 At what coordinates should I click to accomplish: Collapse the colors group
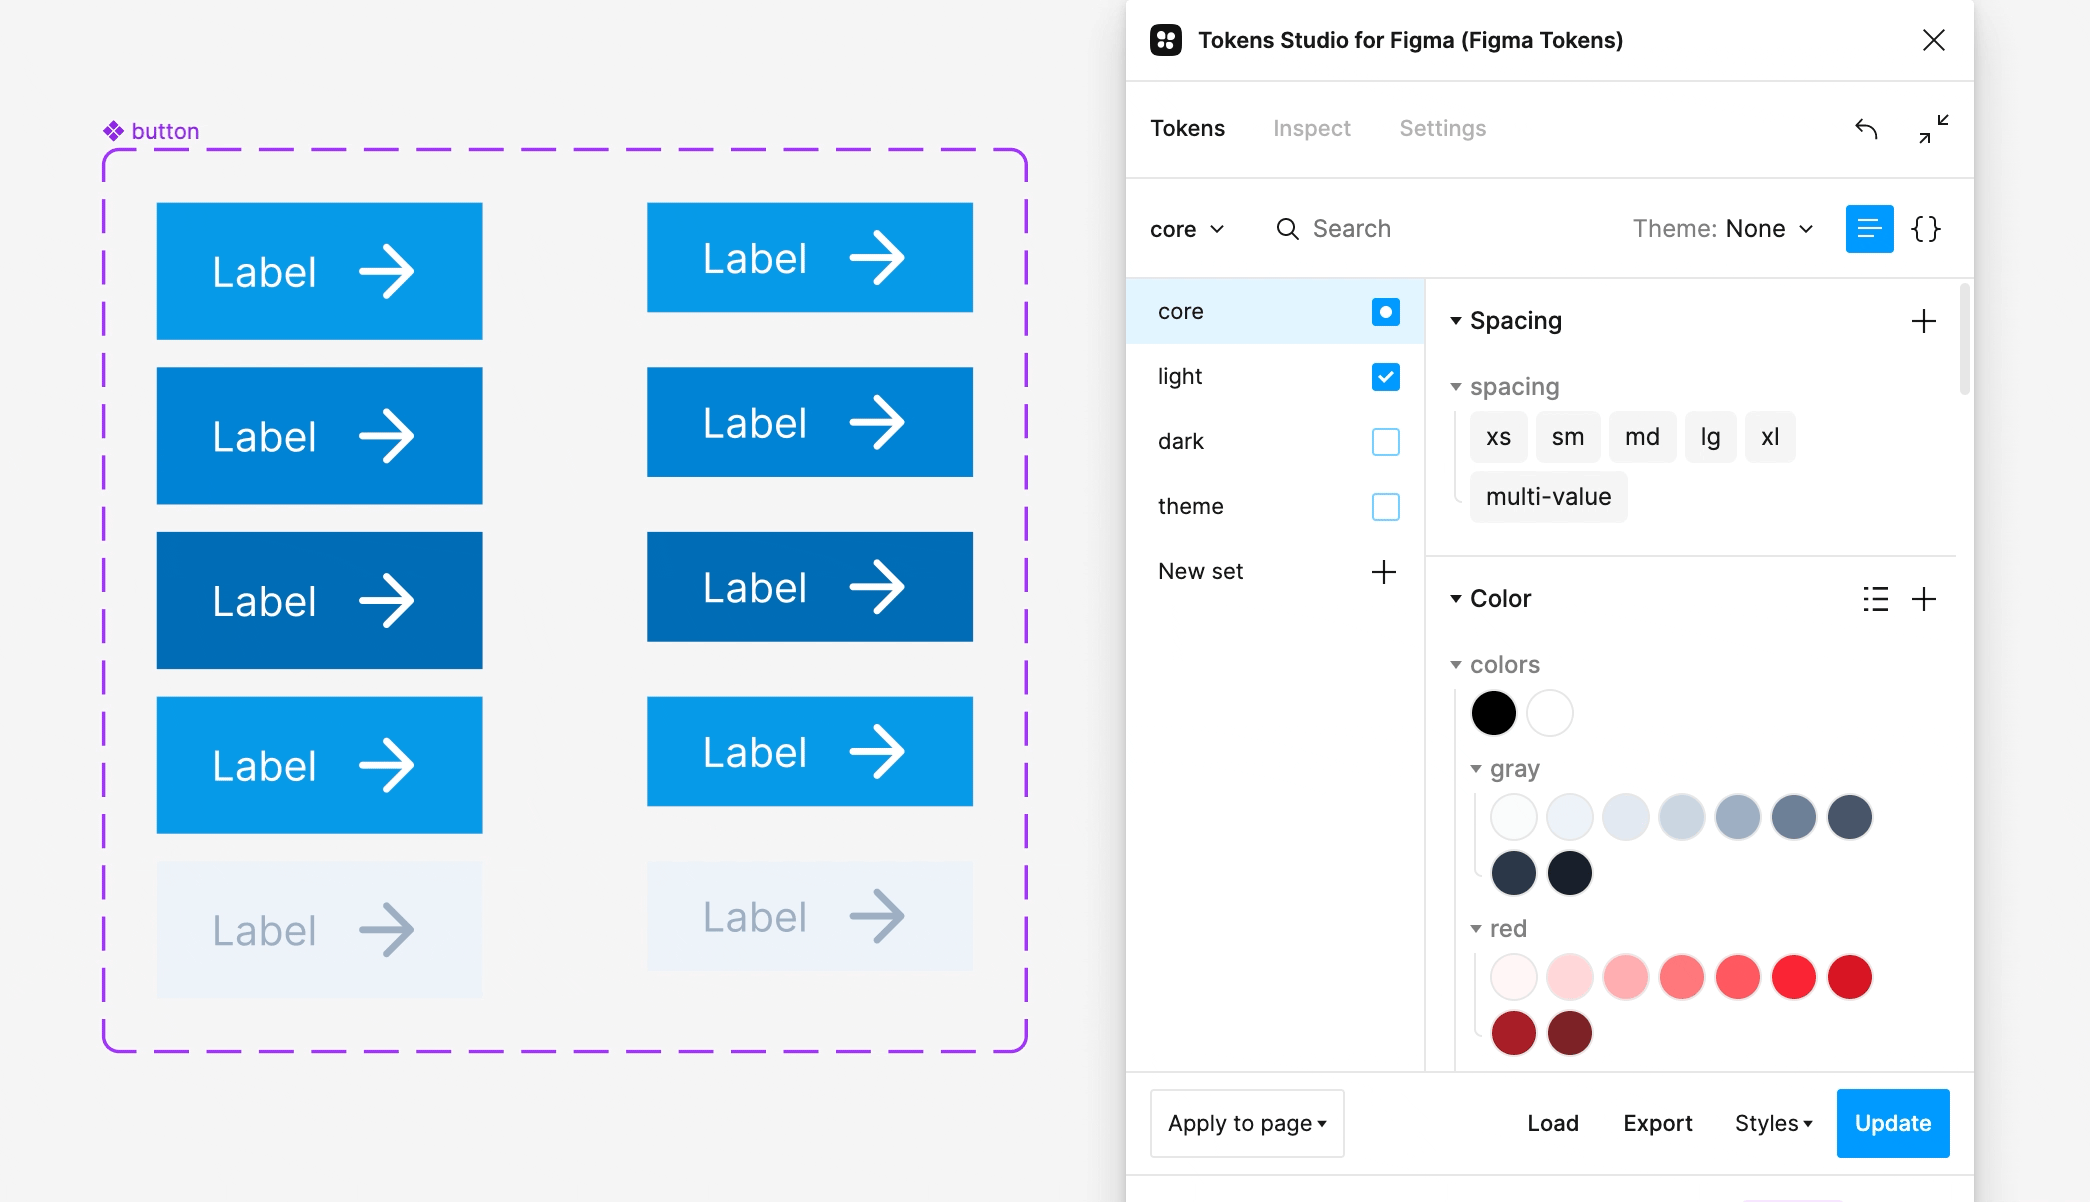click(1456, 665)
